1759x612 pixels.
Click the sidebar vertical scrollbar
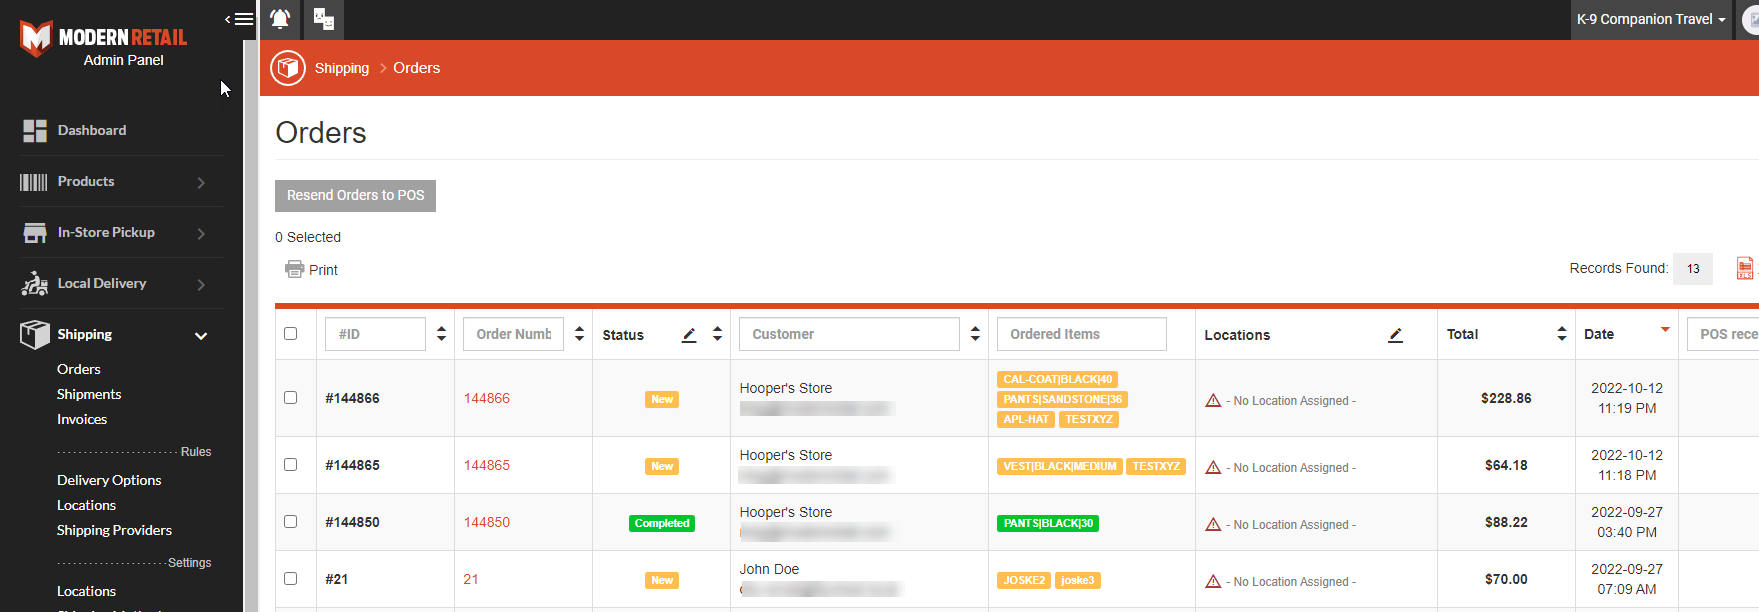click(x=250, y=325)
